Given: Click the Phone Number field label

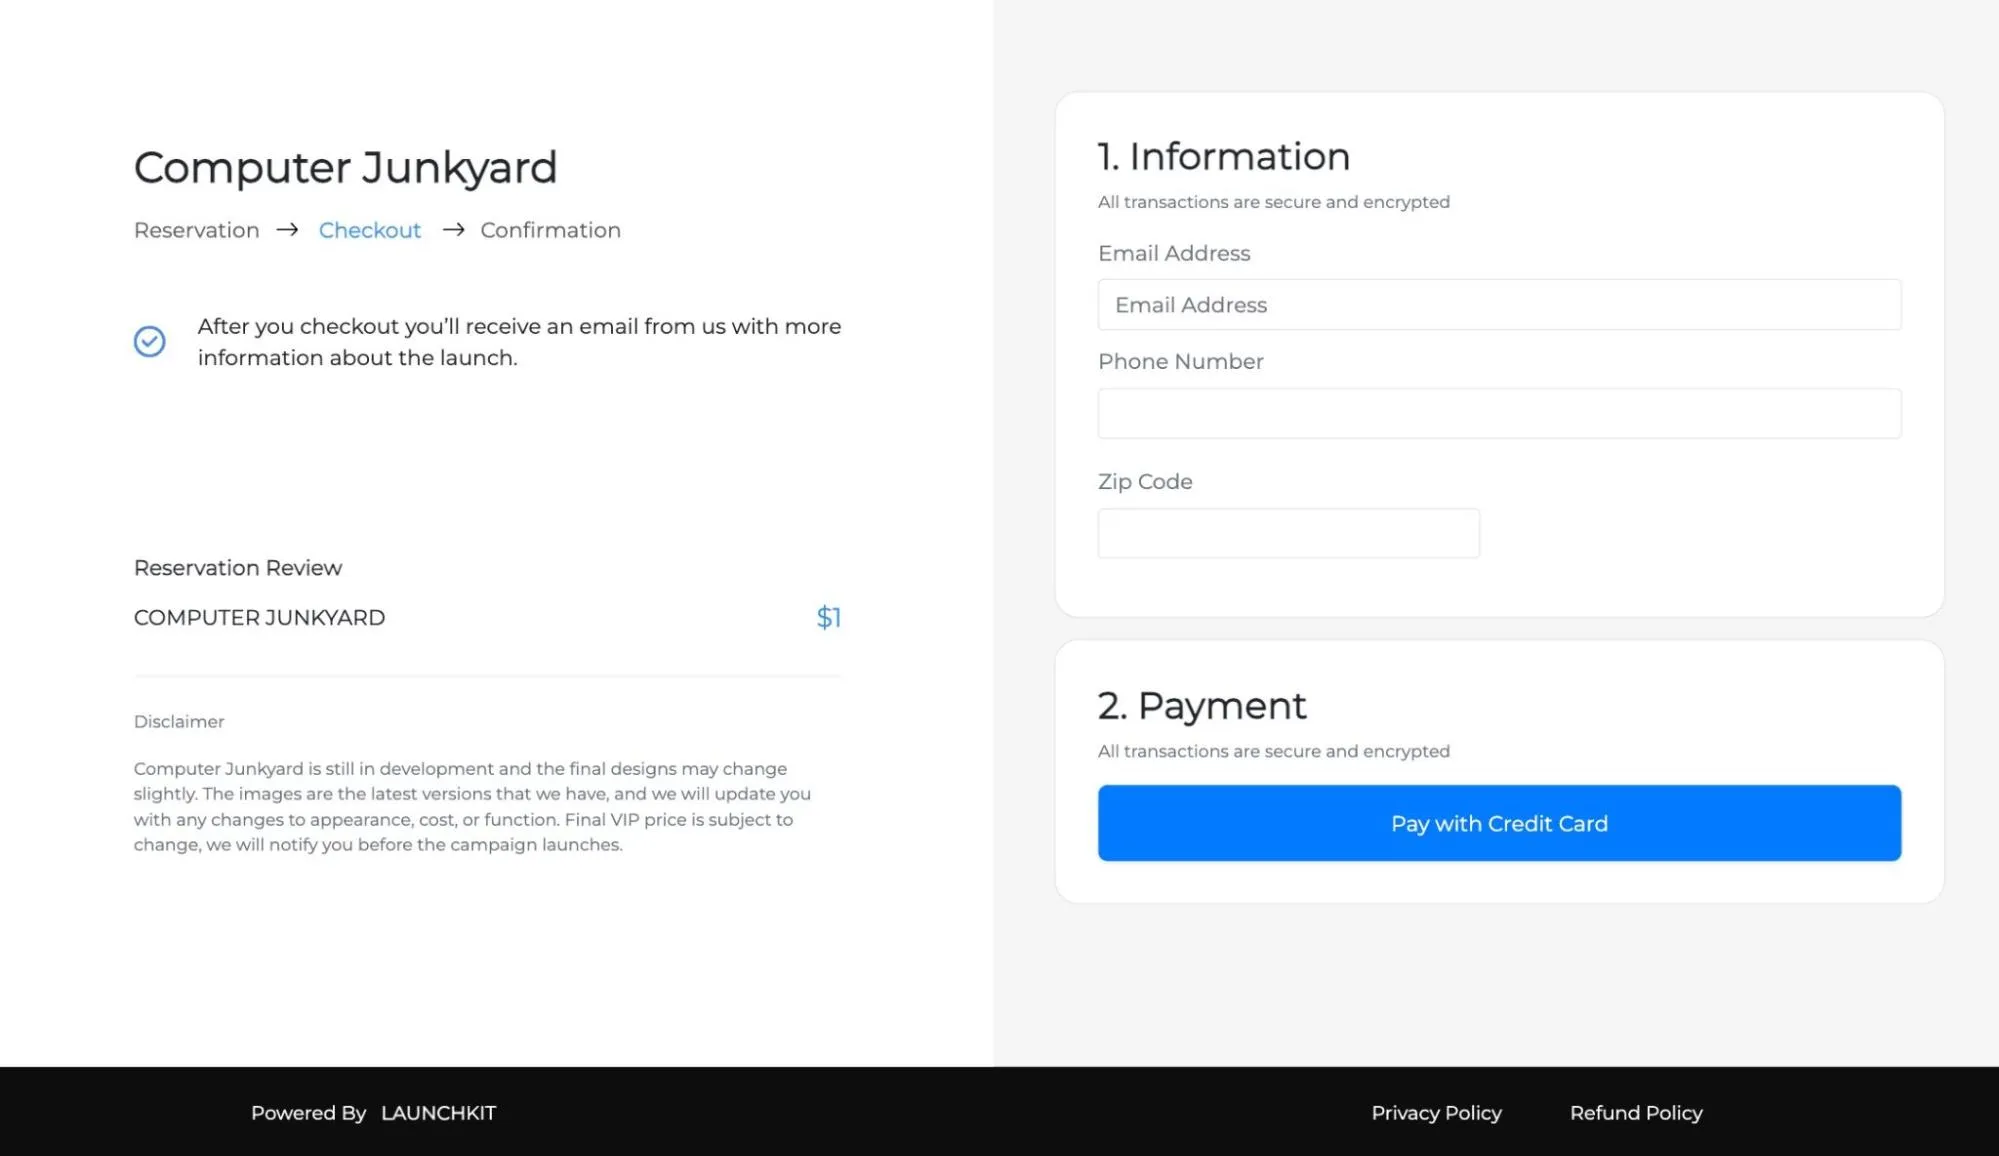Looking at the screenshot, I should click(x=1181, y=362).
